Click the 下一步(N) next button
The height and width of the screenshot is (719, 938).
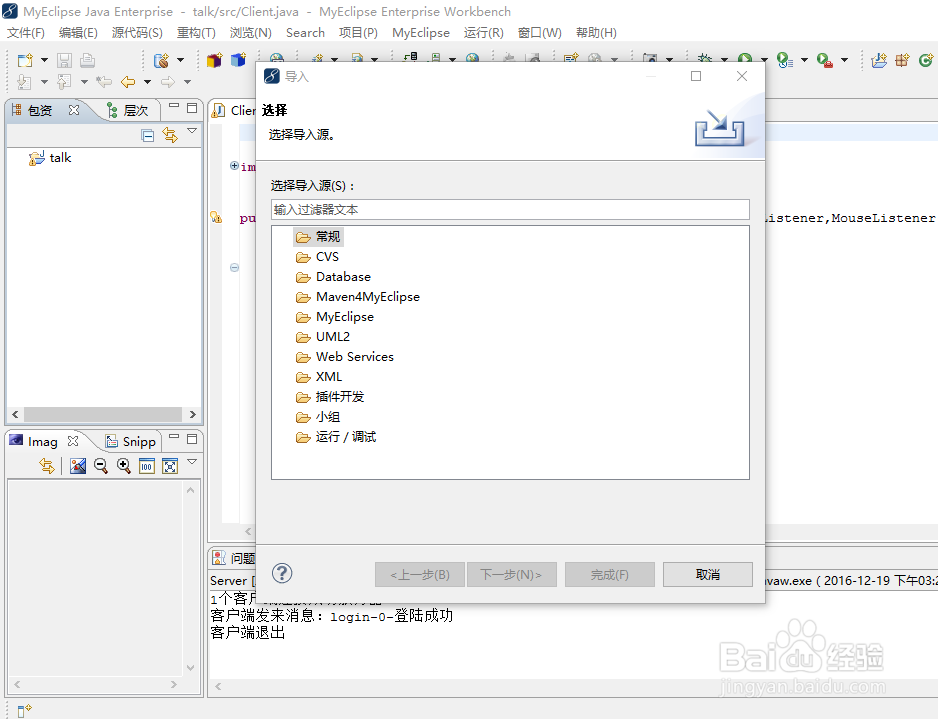tap(511, 575)
